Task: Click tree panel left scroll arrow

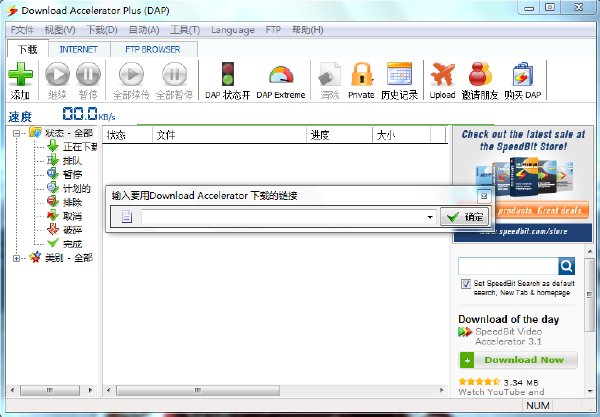Action: (13, 390)
